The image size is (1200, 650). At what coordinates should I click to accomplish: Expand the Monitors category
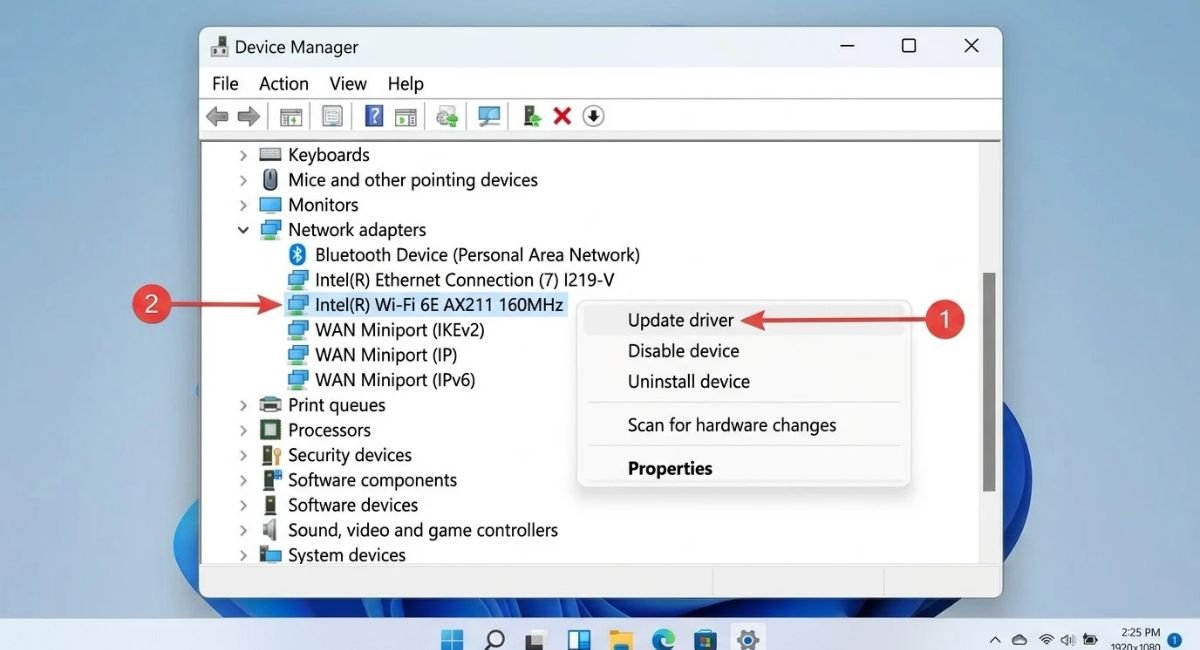[243, 205]
